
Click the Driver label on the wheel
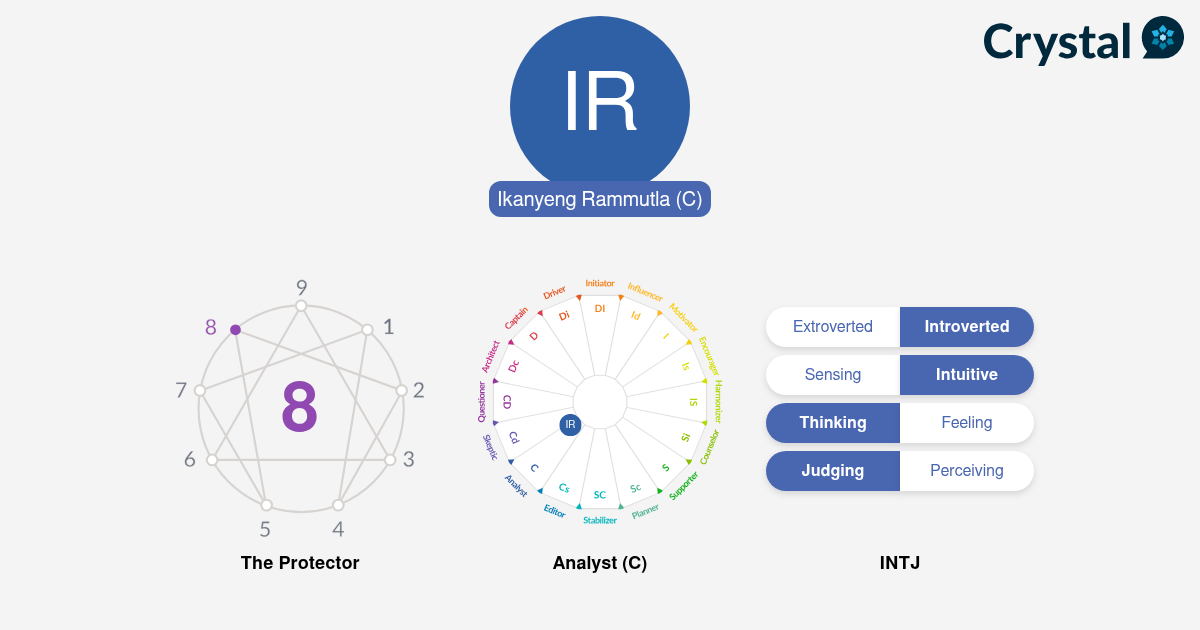555,292
